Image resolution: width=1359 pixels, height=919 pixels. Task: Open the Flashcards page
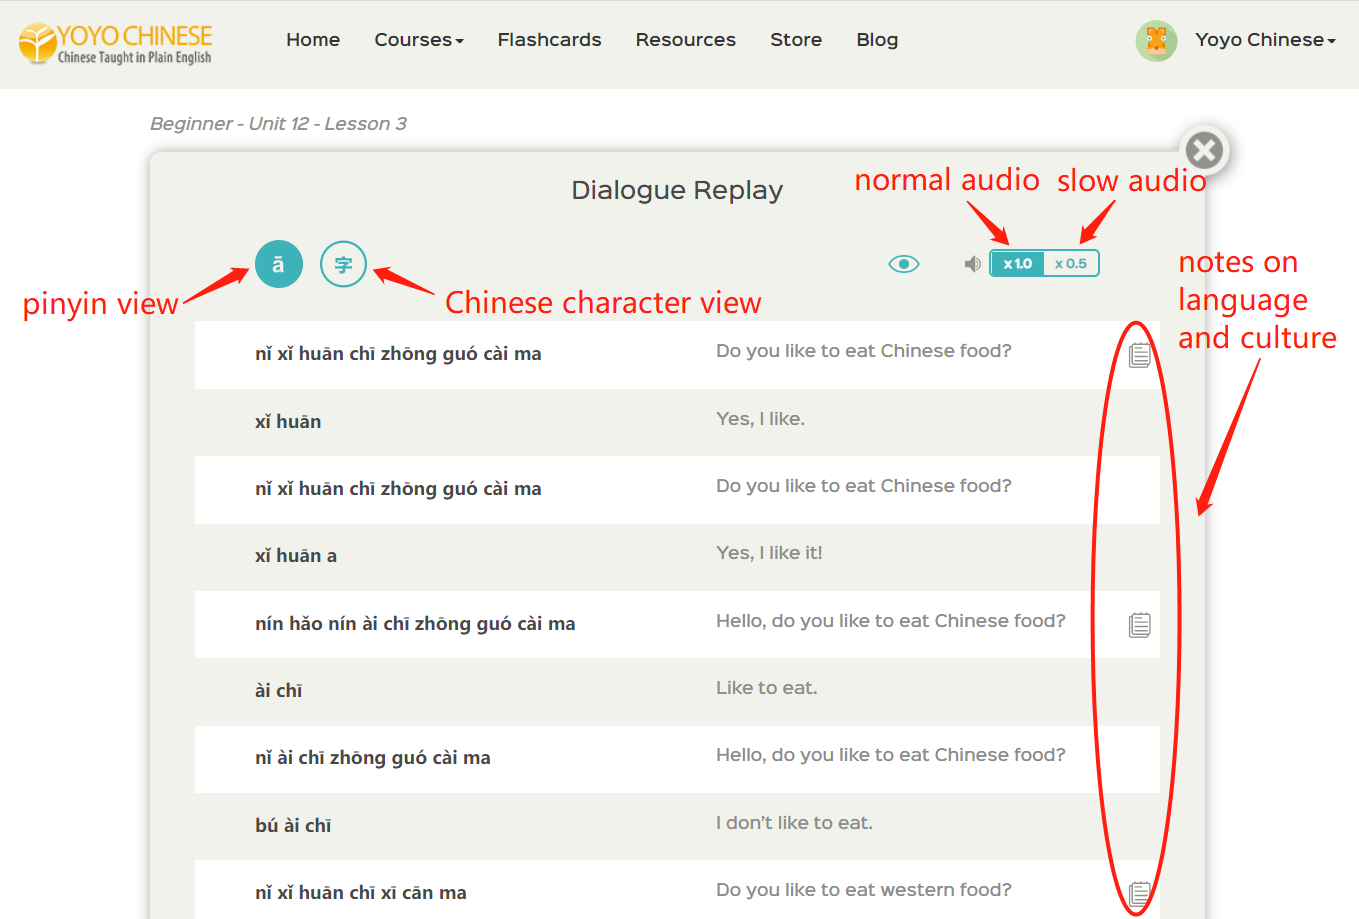pyautogui.click(x=549, y=40)
